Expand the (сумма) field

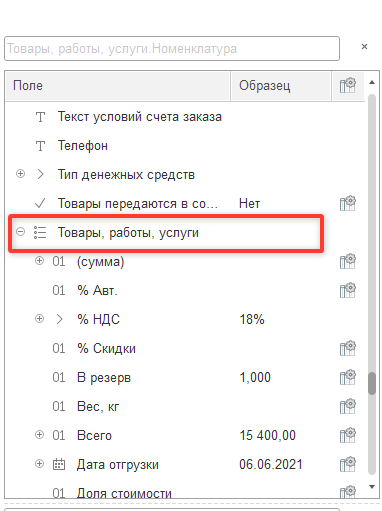[39, 261]
